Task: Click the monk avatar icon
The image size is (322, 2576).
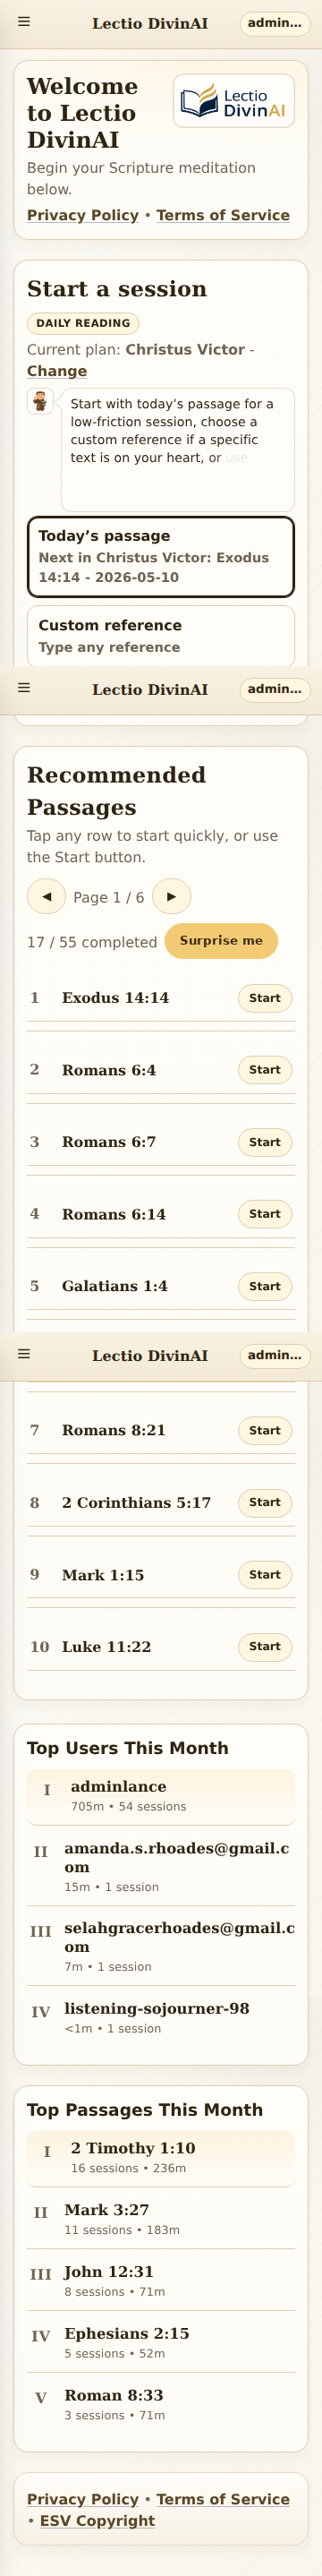Action: [40, 401]
